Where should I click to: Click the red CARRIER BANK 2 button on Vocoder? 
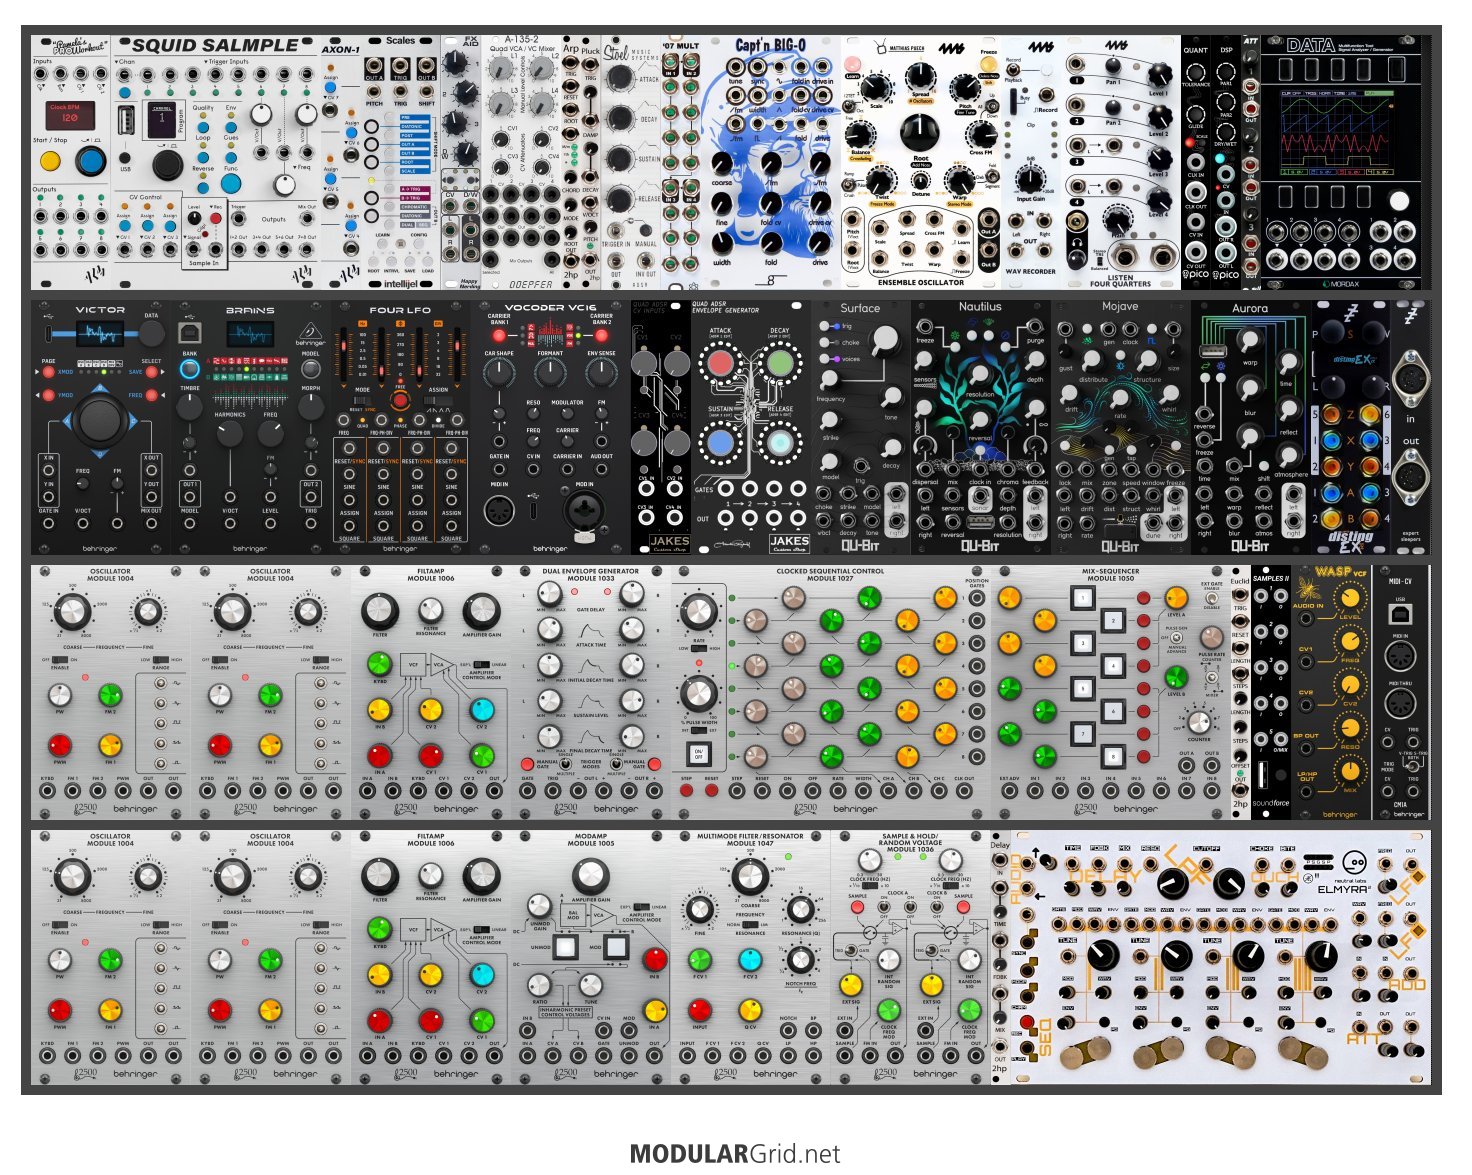pyautogui.click(x=602, y=336)
